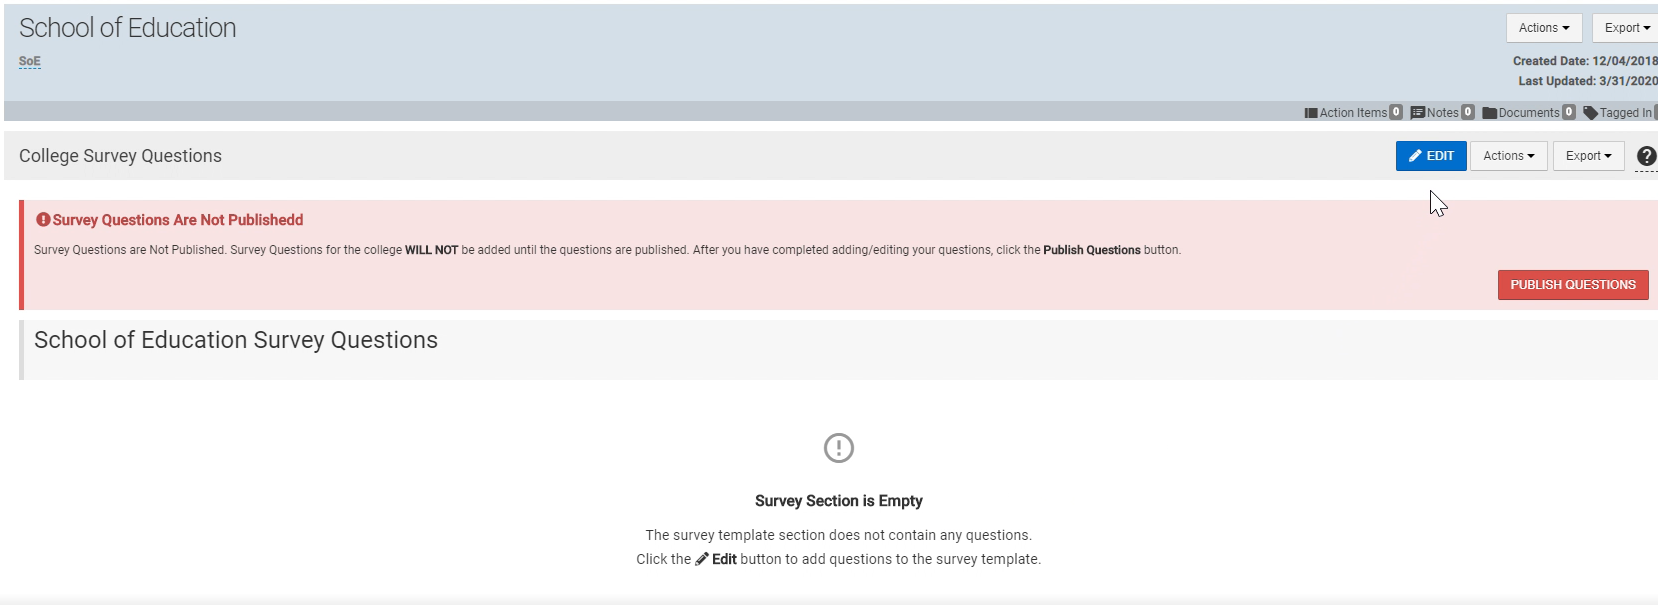Click the Documents folder icon
Screen dimensions: 1658x605
(x=1489, y=113)
